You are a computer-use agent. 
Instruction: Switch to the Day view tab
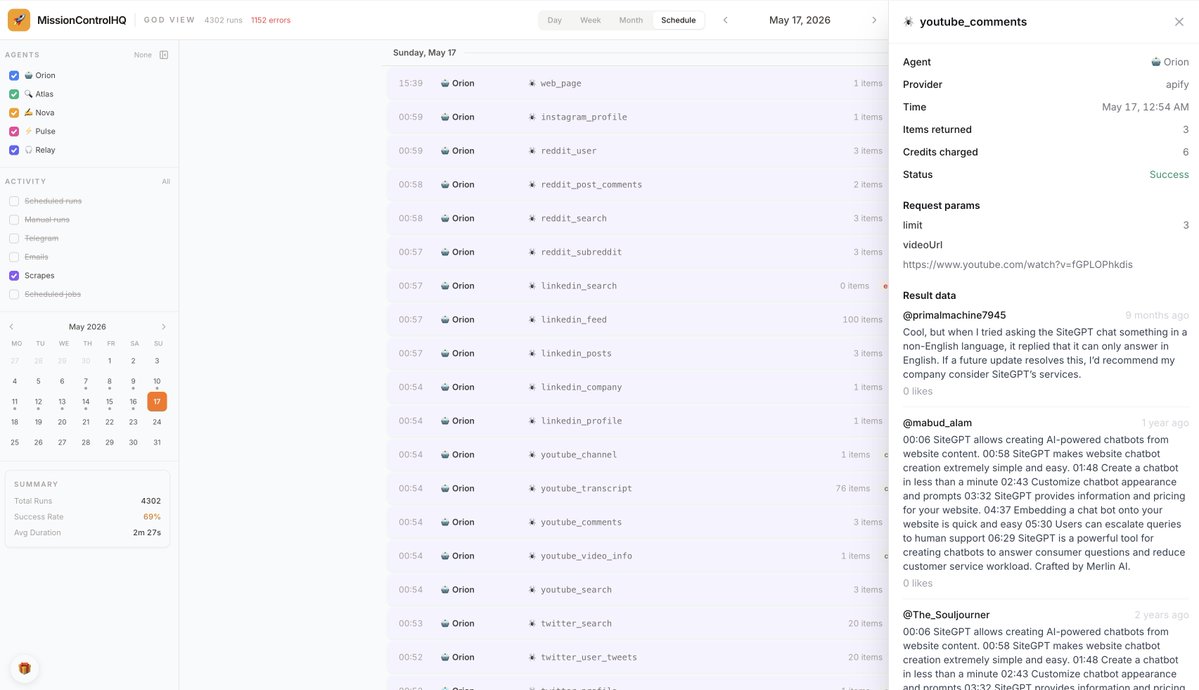coord(554,21)
